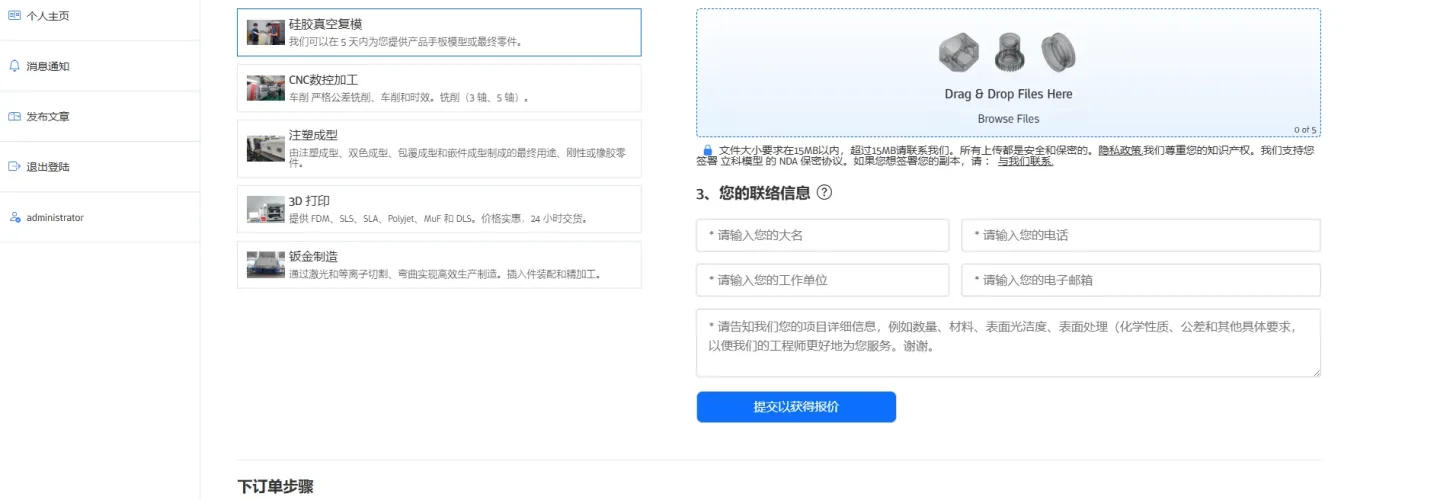The height and width of the screenshot is (500, 1440).
Task: Click the bell icon for 消息通知
Action: (14, 66)
